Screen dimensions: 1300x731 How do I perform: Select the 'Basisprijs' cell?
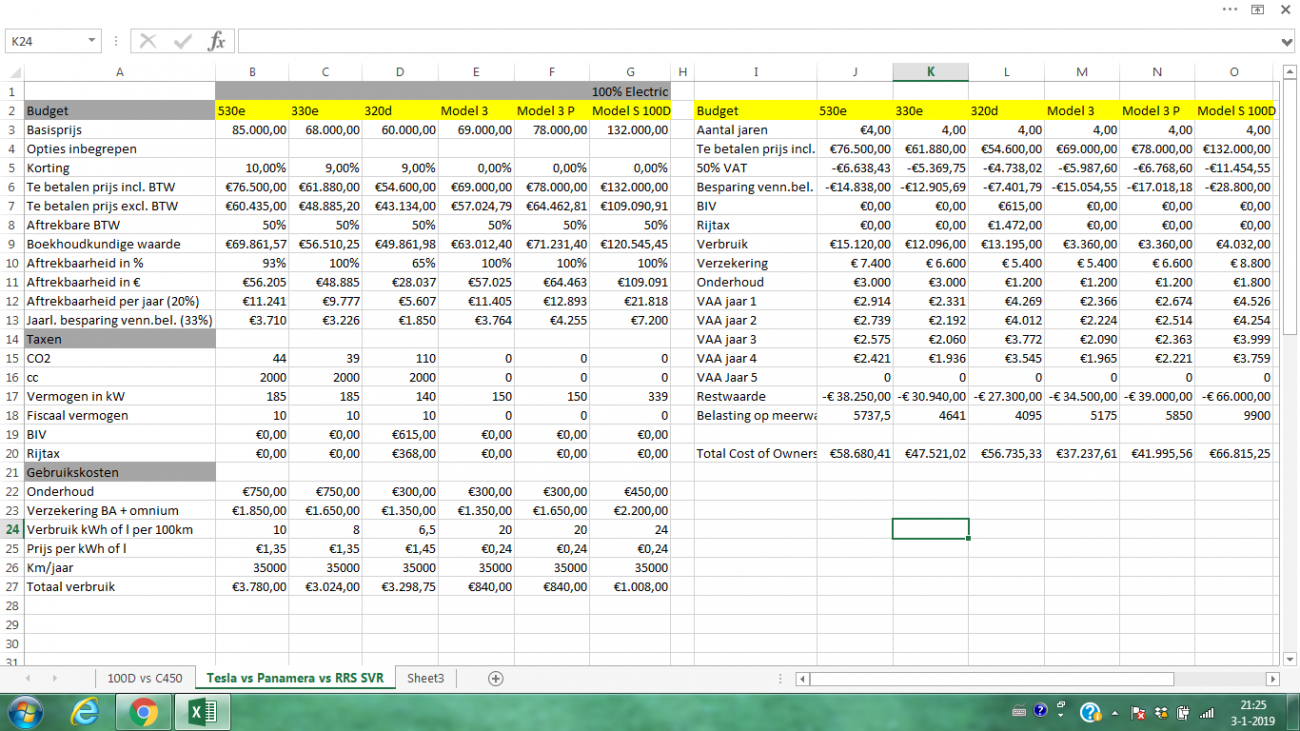tap(120, 129)
